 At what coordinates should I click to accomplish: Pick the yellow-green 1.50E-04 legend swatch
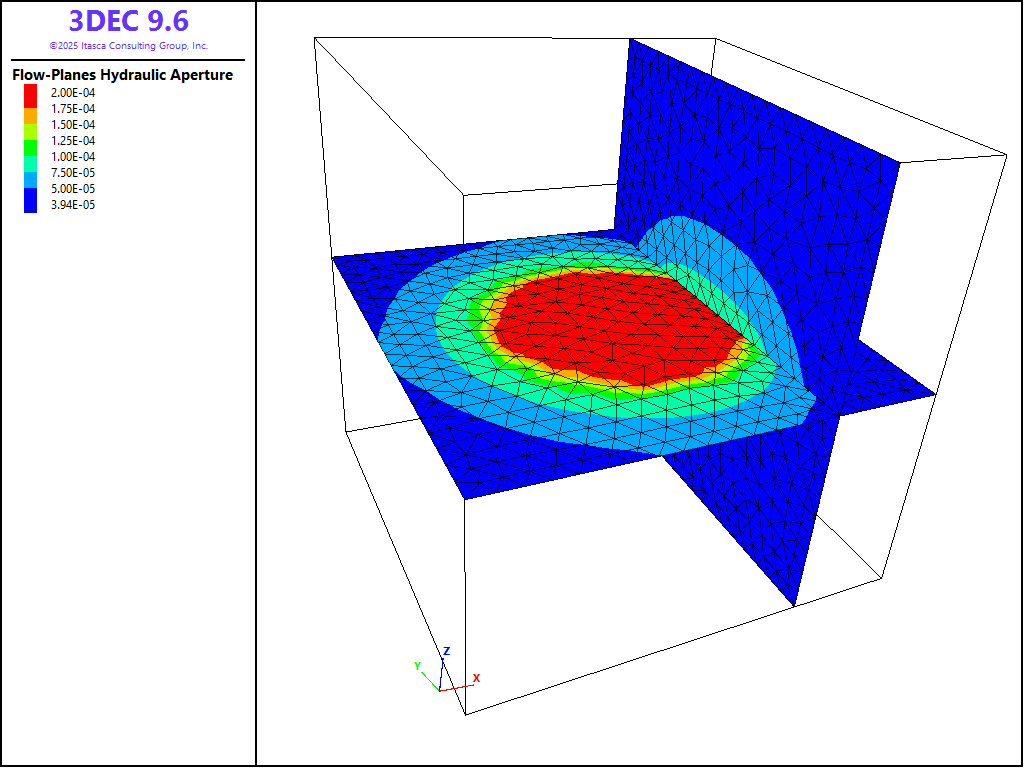31,125
